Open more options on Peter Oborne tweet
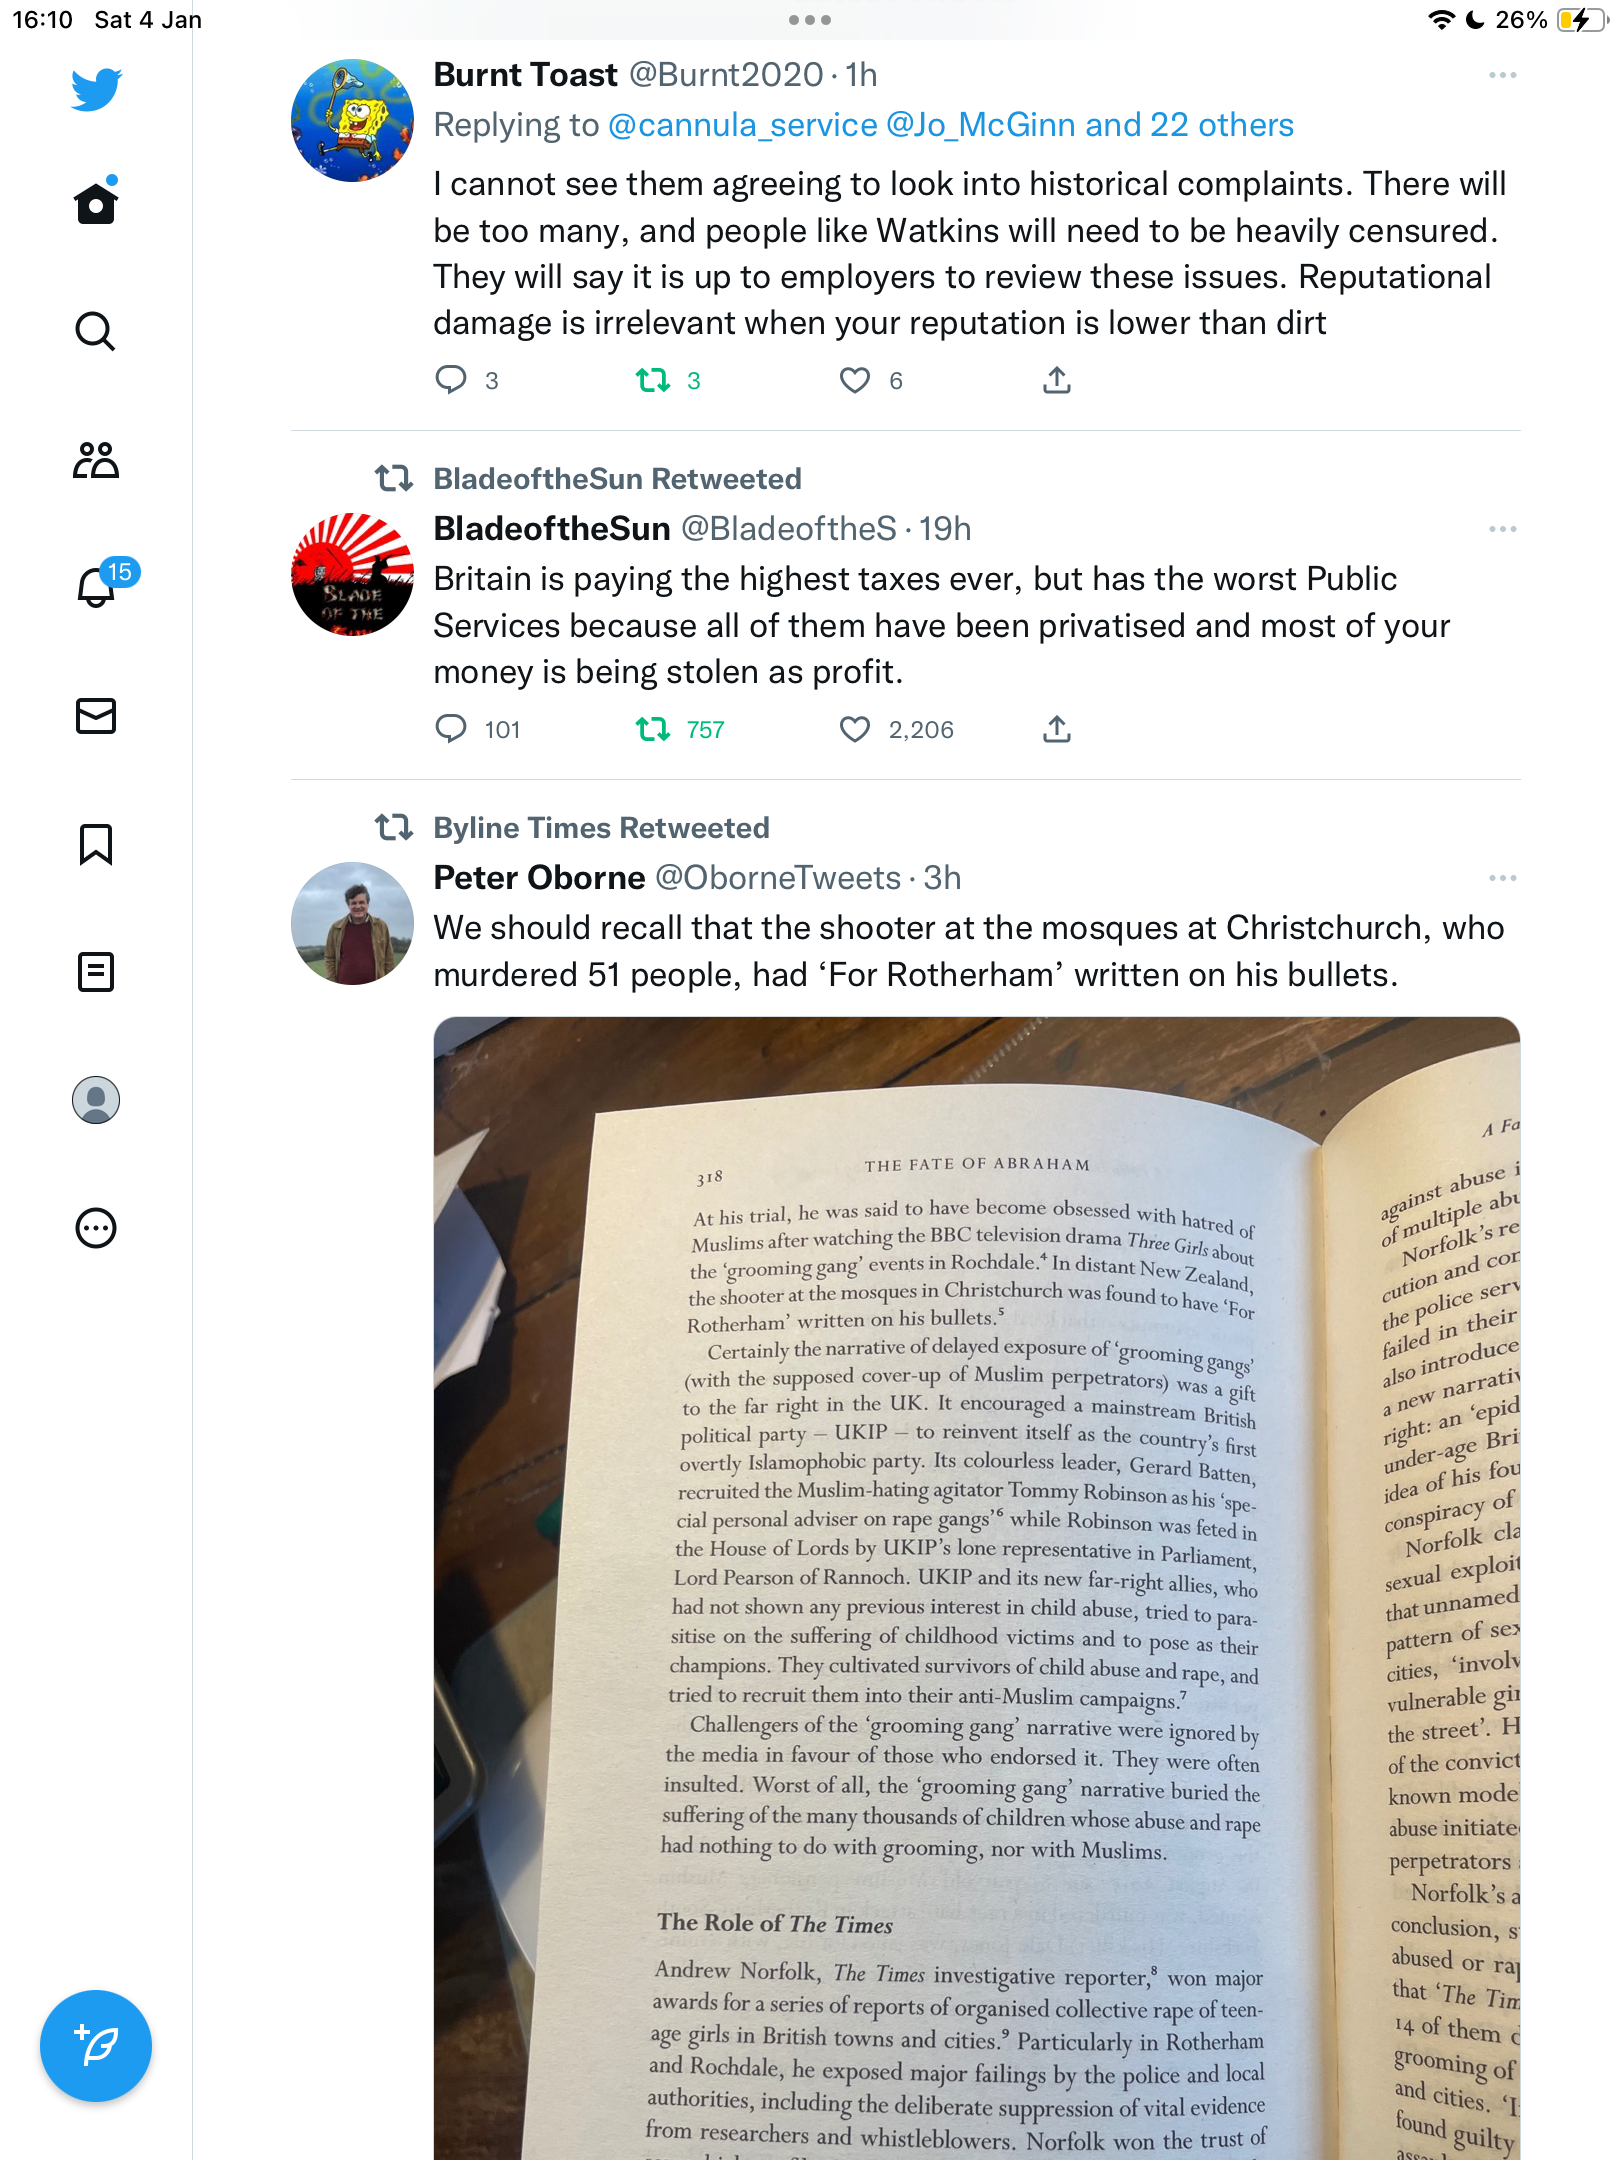The height and width of the screenshot is (2160, 1620). (x=1502, y=878)
